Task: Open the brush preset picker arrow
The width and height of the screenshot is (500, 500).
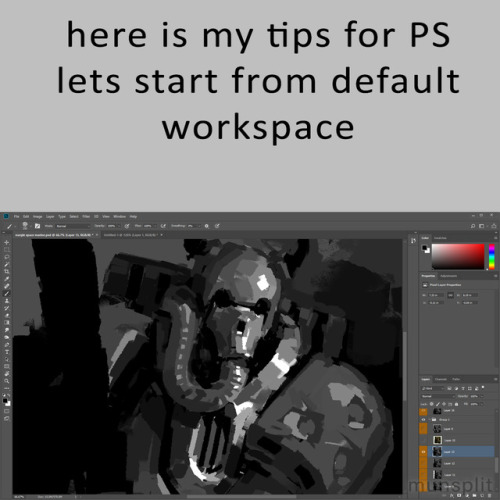Action: click(31, 226)
